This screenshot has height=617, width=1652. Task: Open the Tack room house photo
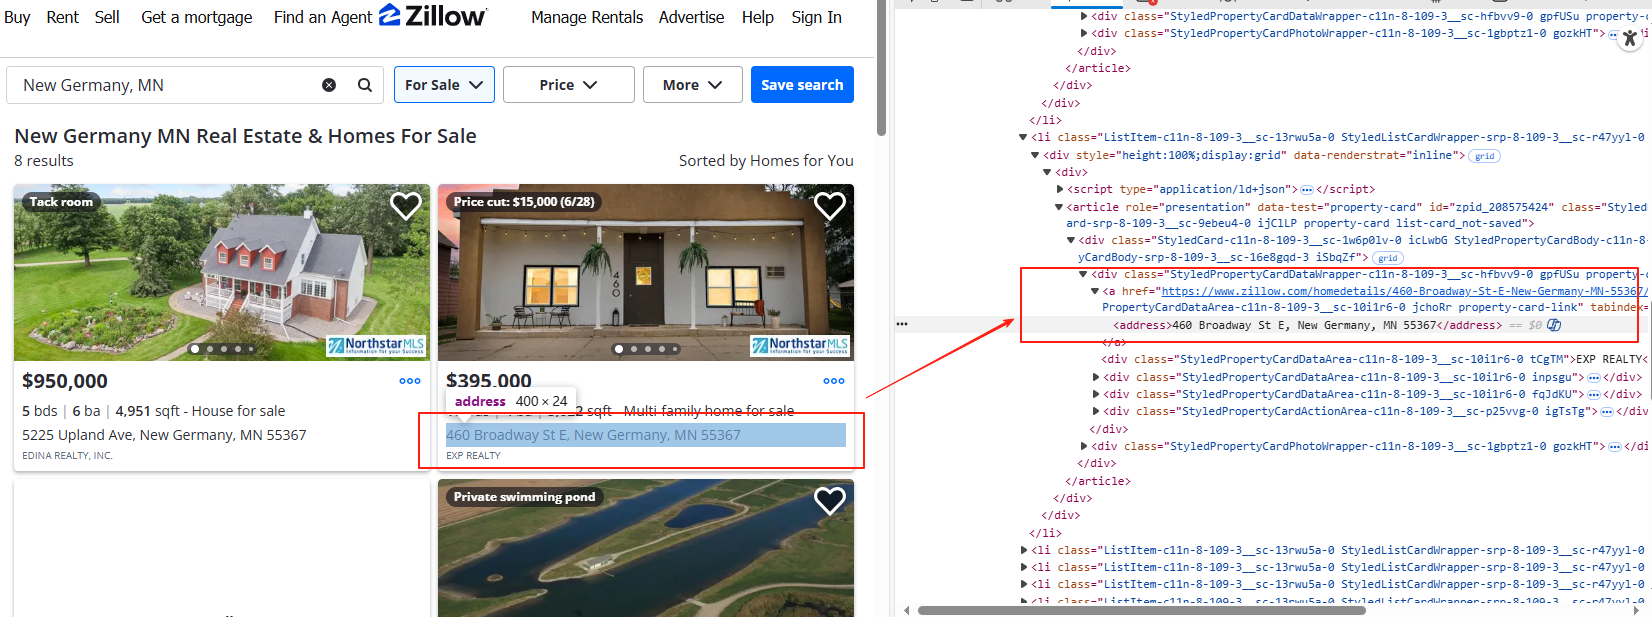point(222,272)
